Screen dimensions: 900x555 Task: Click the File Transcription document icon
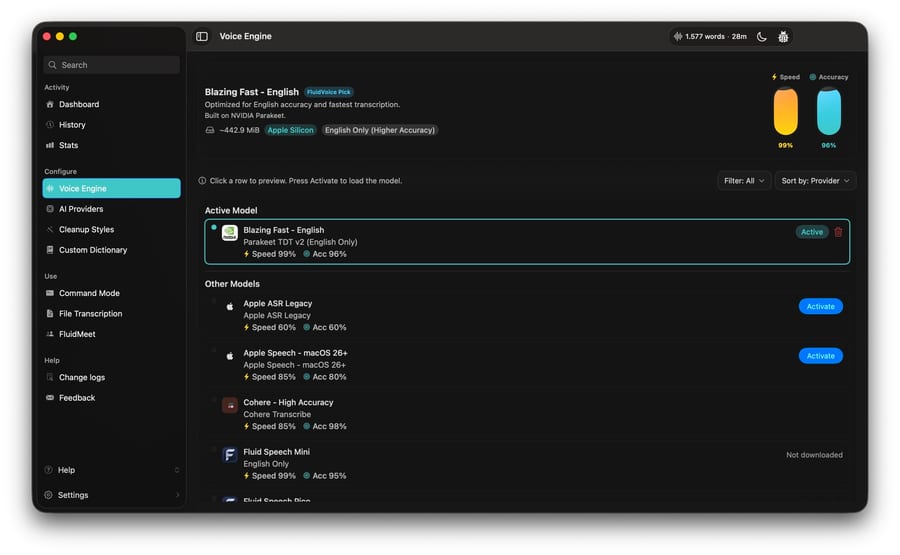click(x=50, y=314)
